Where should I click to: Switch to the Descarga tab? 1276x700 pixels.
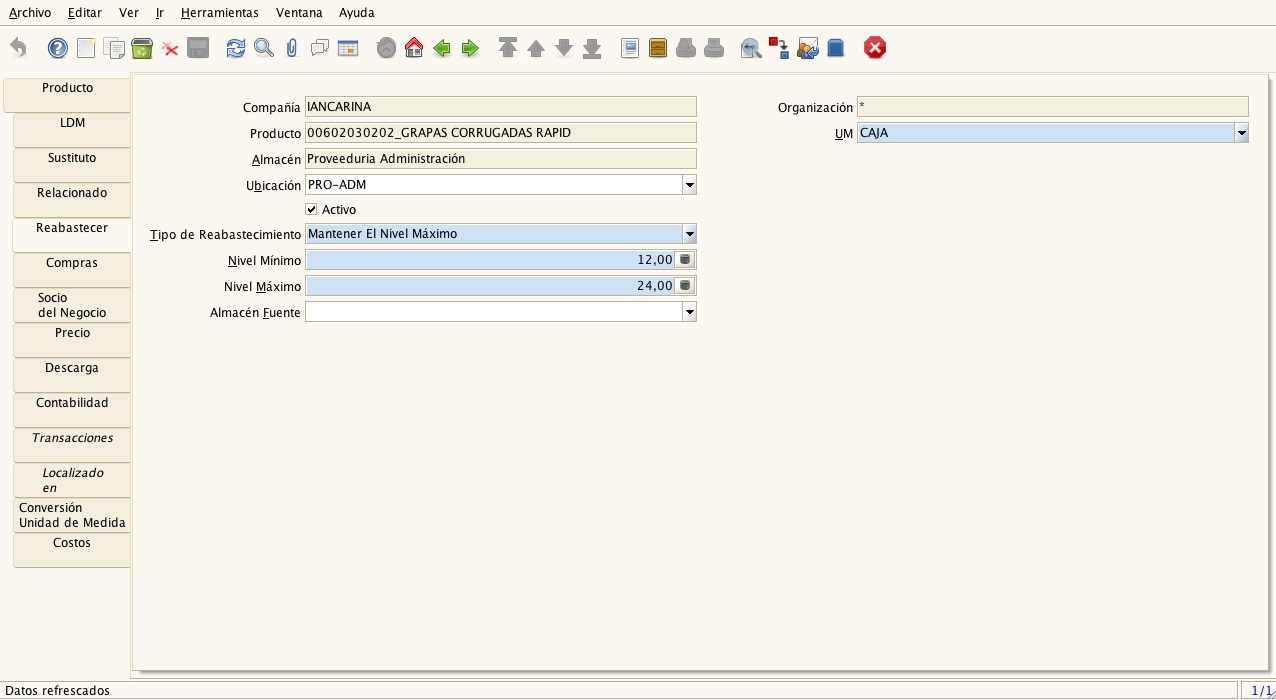pyautogui.click(x=72, y=374)
